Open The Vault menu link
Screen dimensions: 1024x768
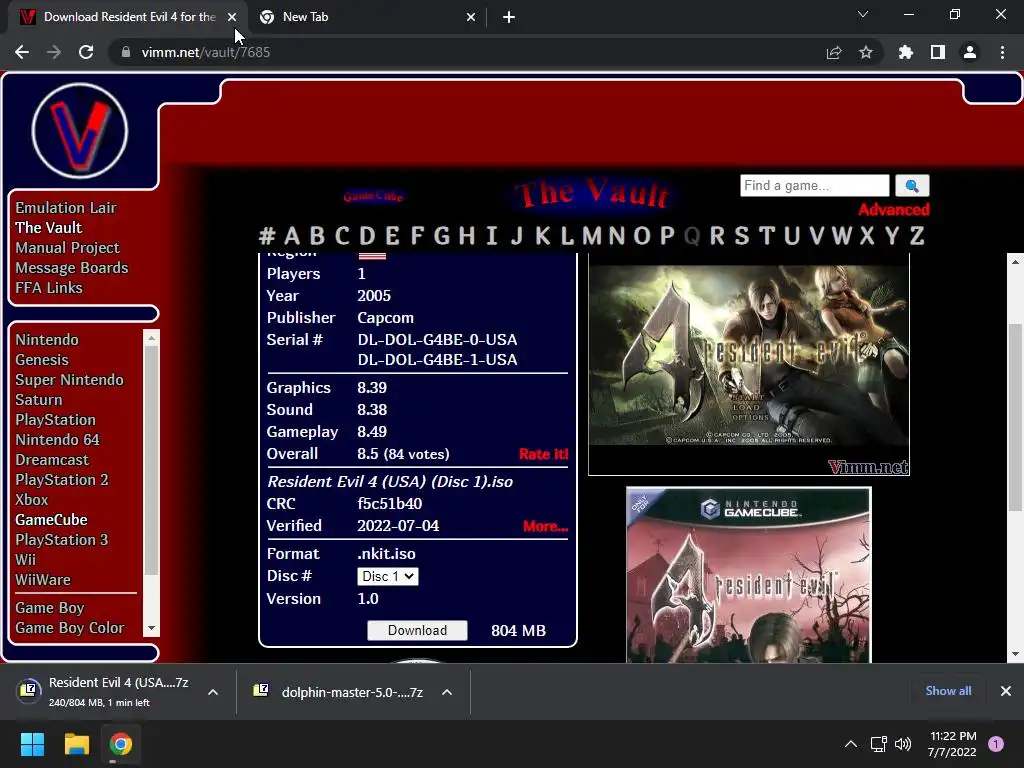coord(48,228)
